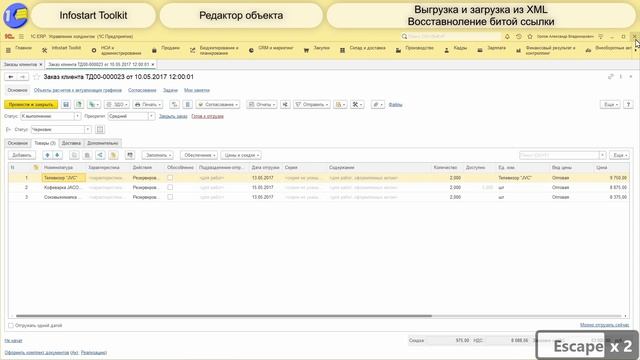Open the Infostart Toolkit section menu
Screen dimensions: 640x360
coord(62,50)
